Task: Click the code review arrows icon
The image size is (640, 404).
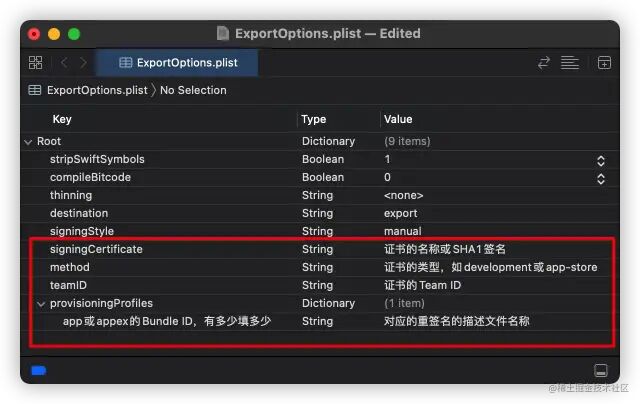Action: (544, 63)
